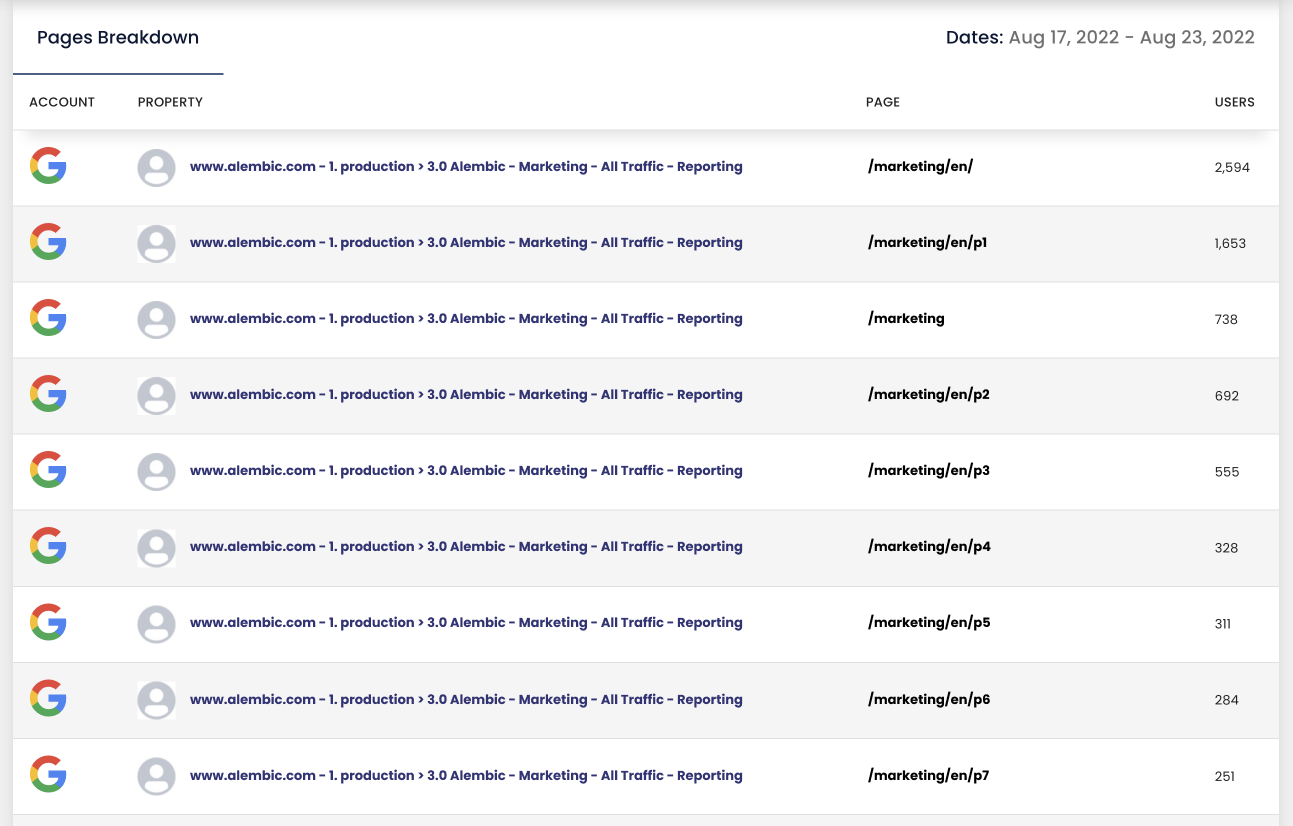This screenshot has width=1293, height=826.
Task: Select the /marketing/en/p3 page cell
Action: coord(929,471)
